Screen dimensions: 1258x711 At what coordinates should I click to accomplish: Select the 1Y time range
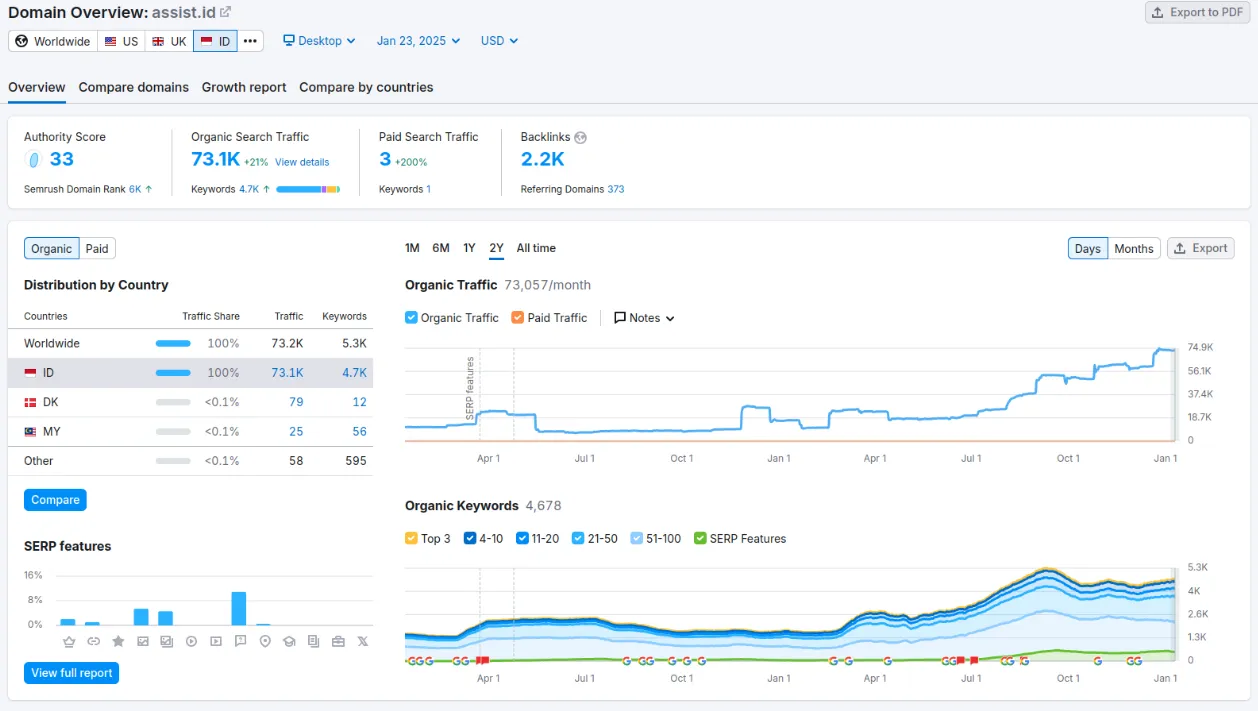pyautogui.click(x=469, y=248)
